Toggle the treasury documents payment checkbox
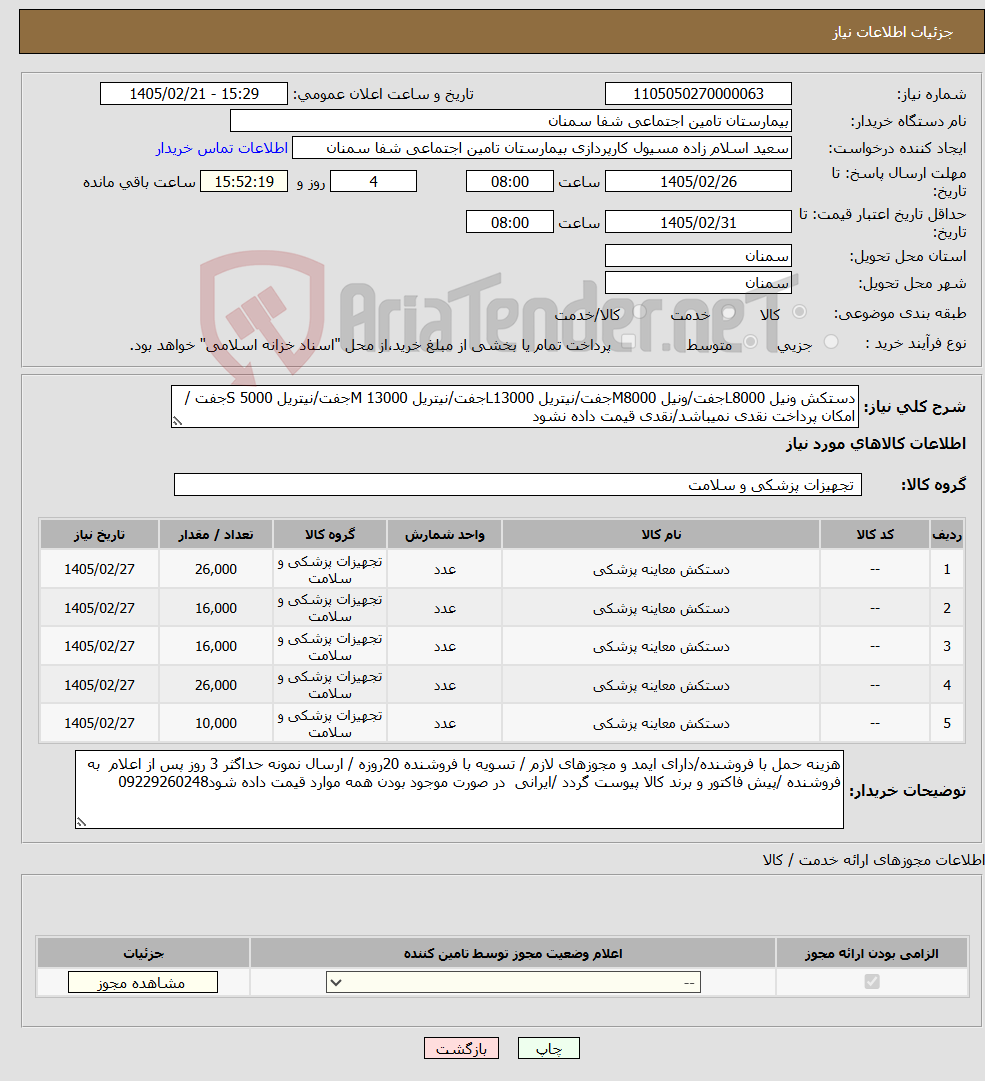 pos(628,342)
